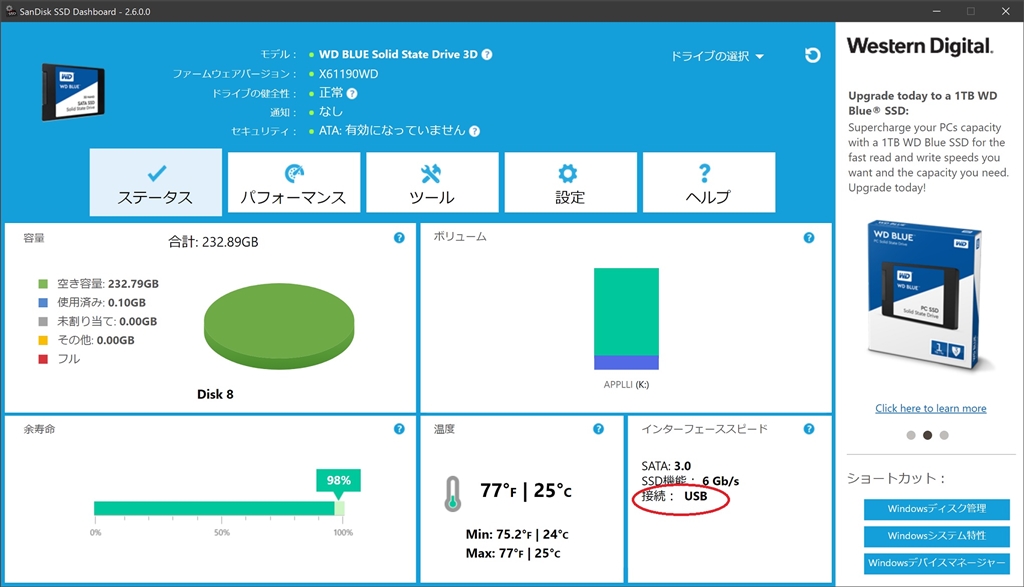Click the blue 使用済み legend swatch
Image resolution: width=1024 pixels, height=587 pixels.
coord(43,303)
